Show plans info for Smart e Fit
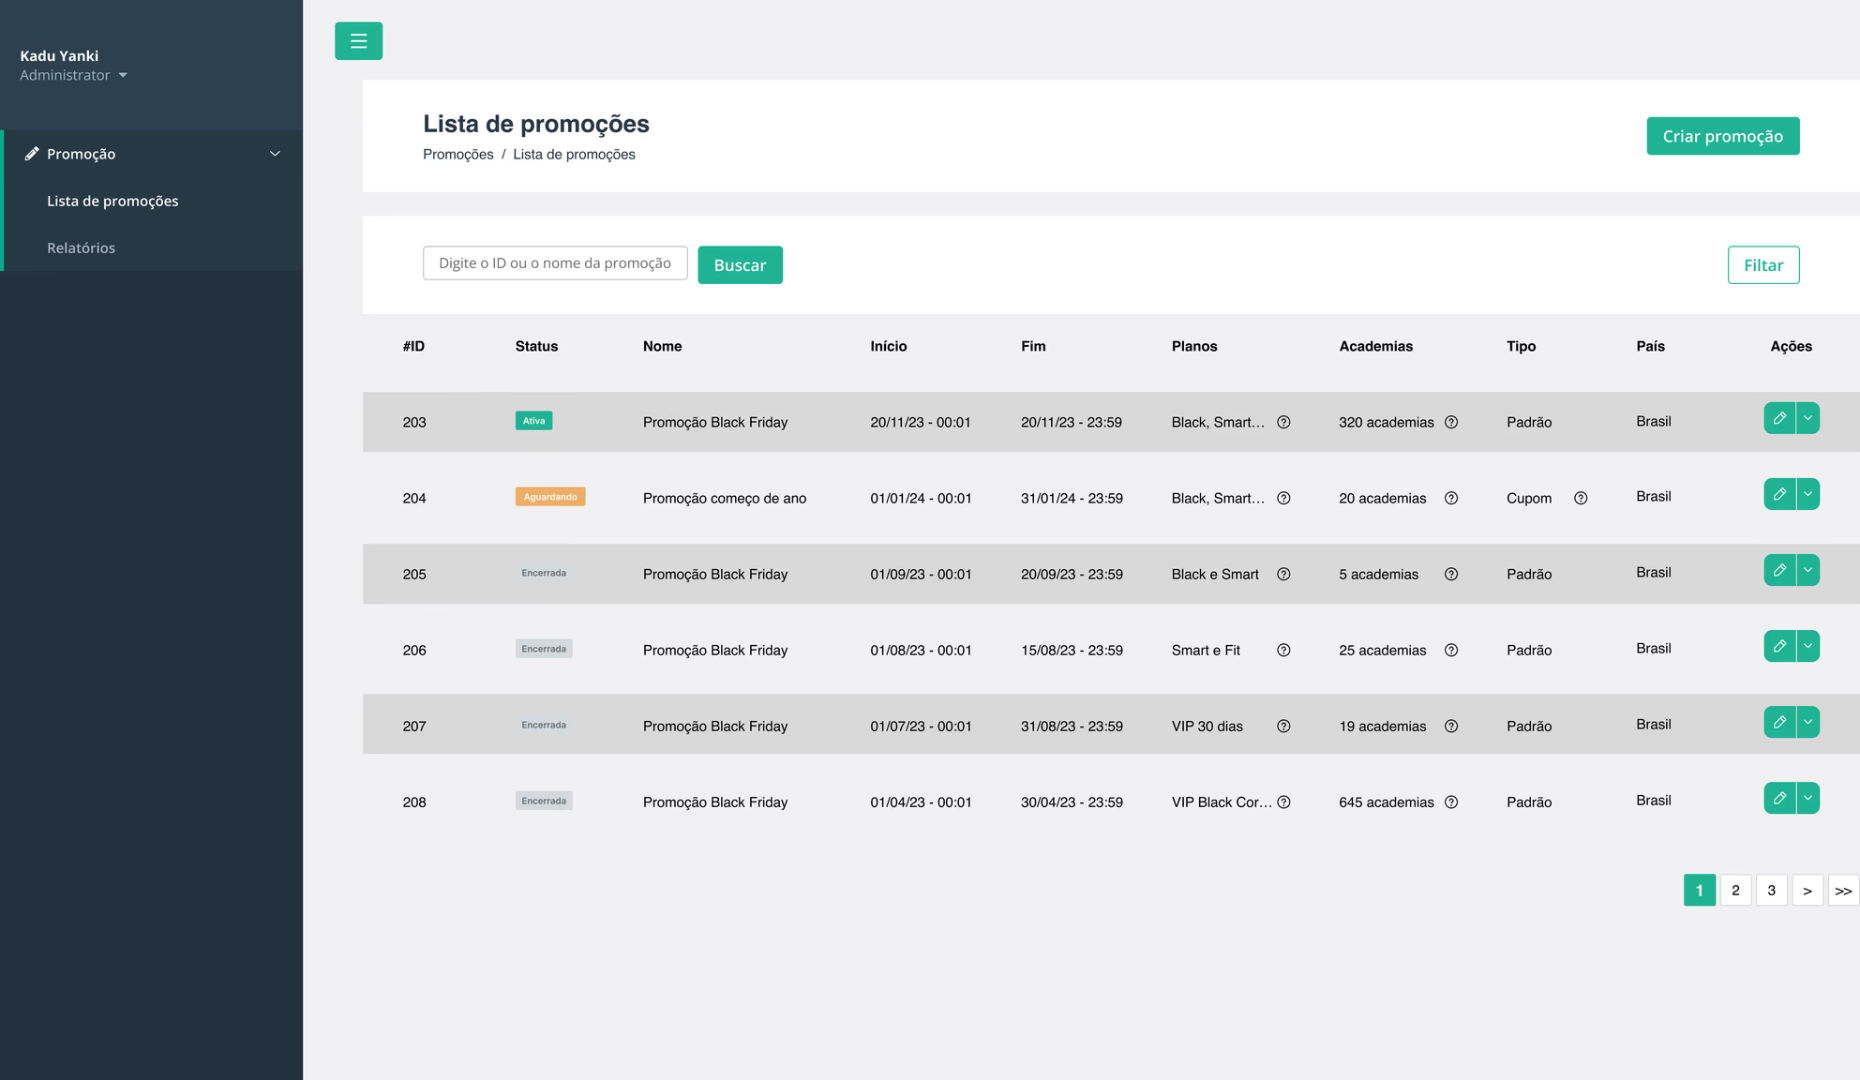This screenshot has height=1080, width=1860. point(1284,650)
